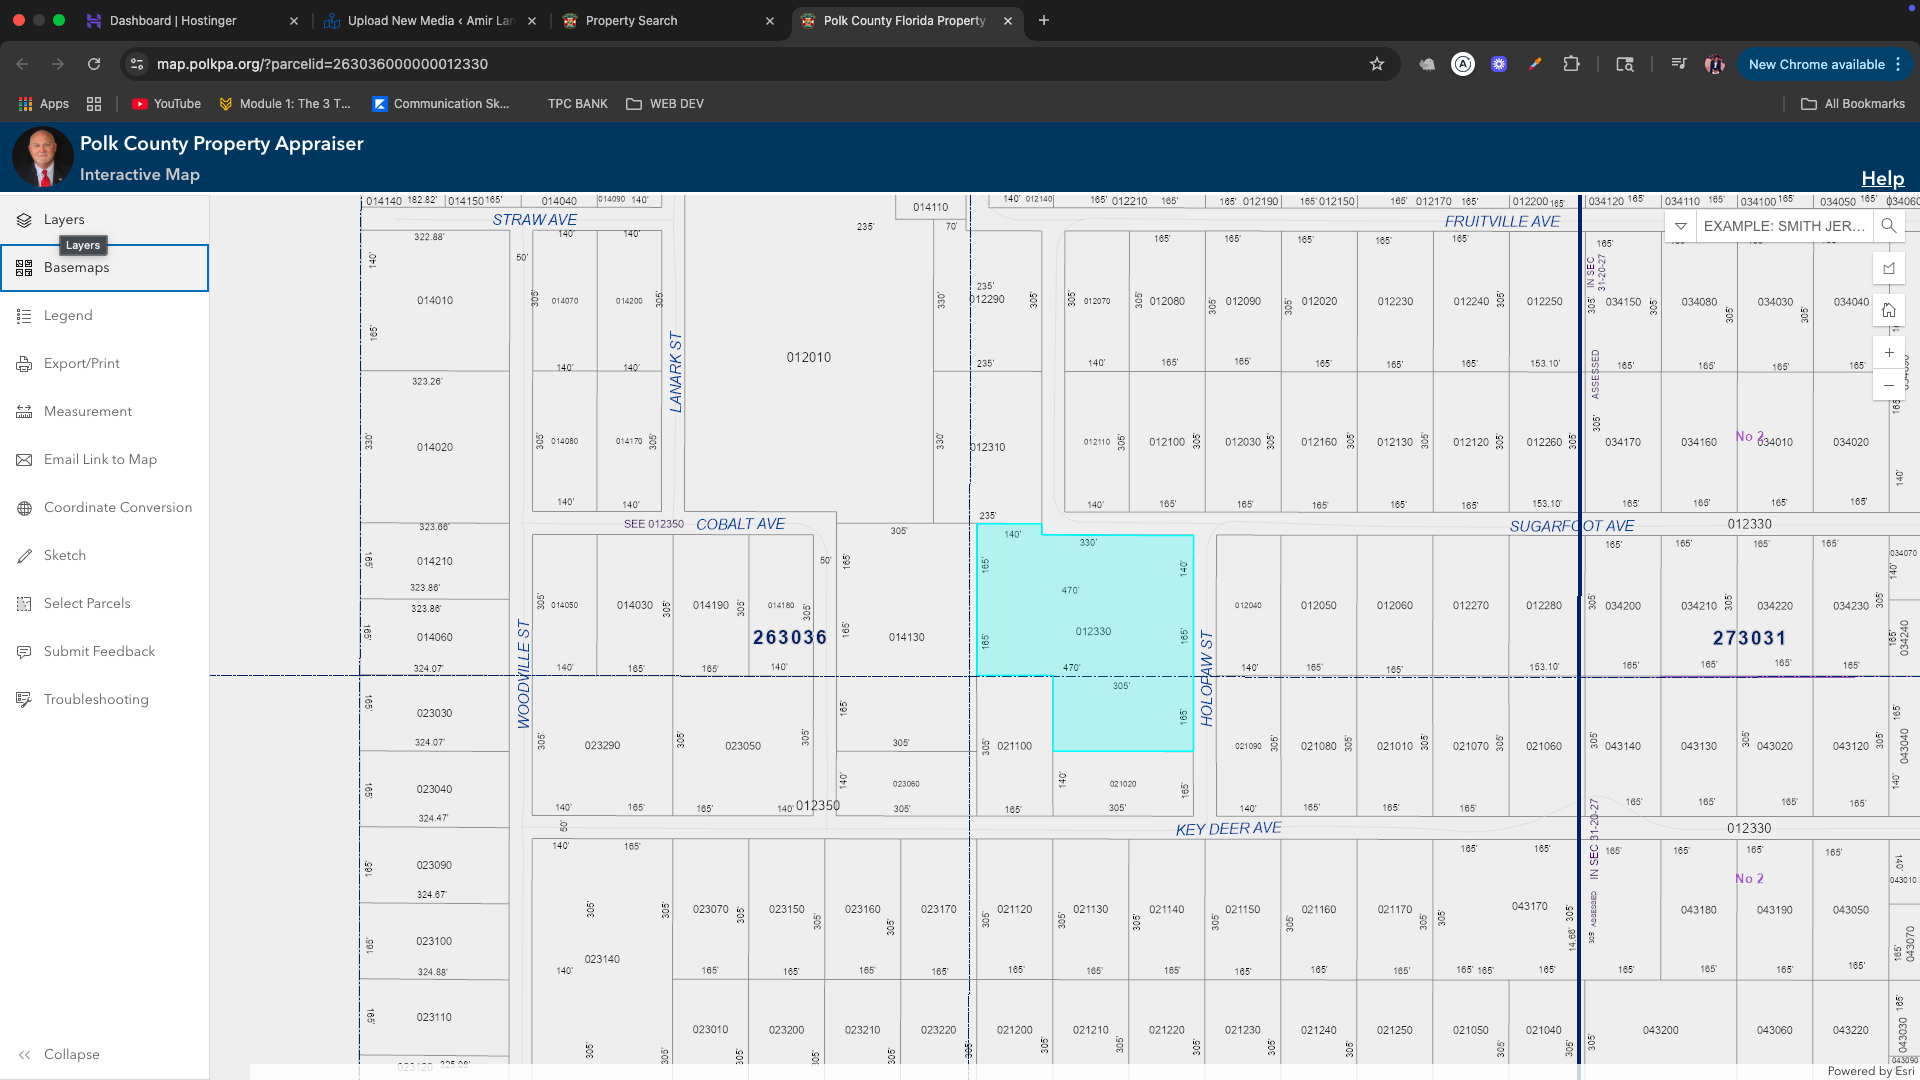
Task: Zoom out with the minus button
Action: 1889,385
